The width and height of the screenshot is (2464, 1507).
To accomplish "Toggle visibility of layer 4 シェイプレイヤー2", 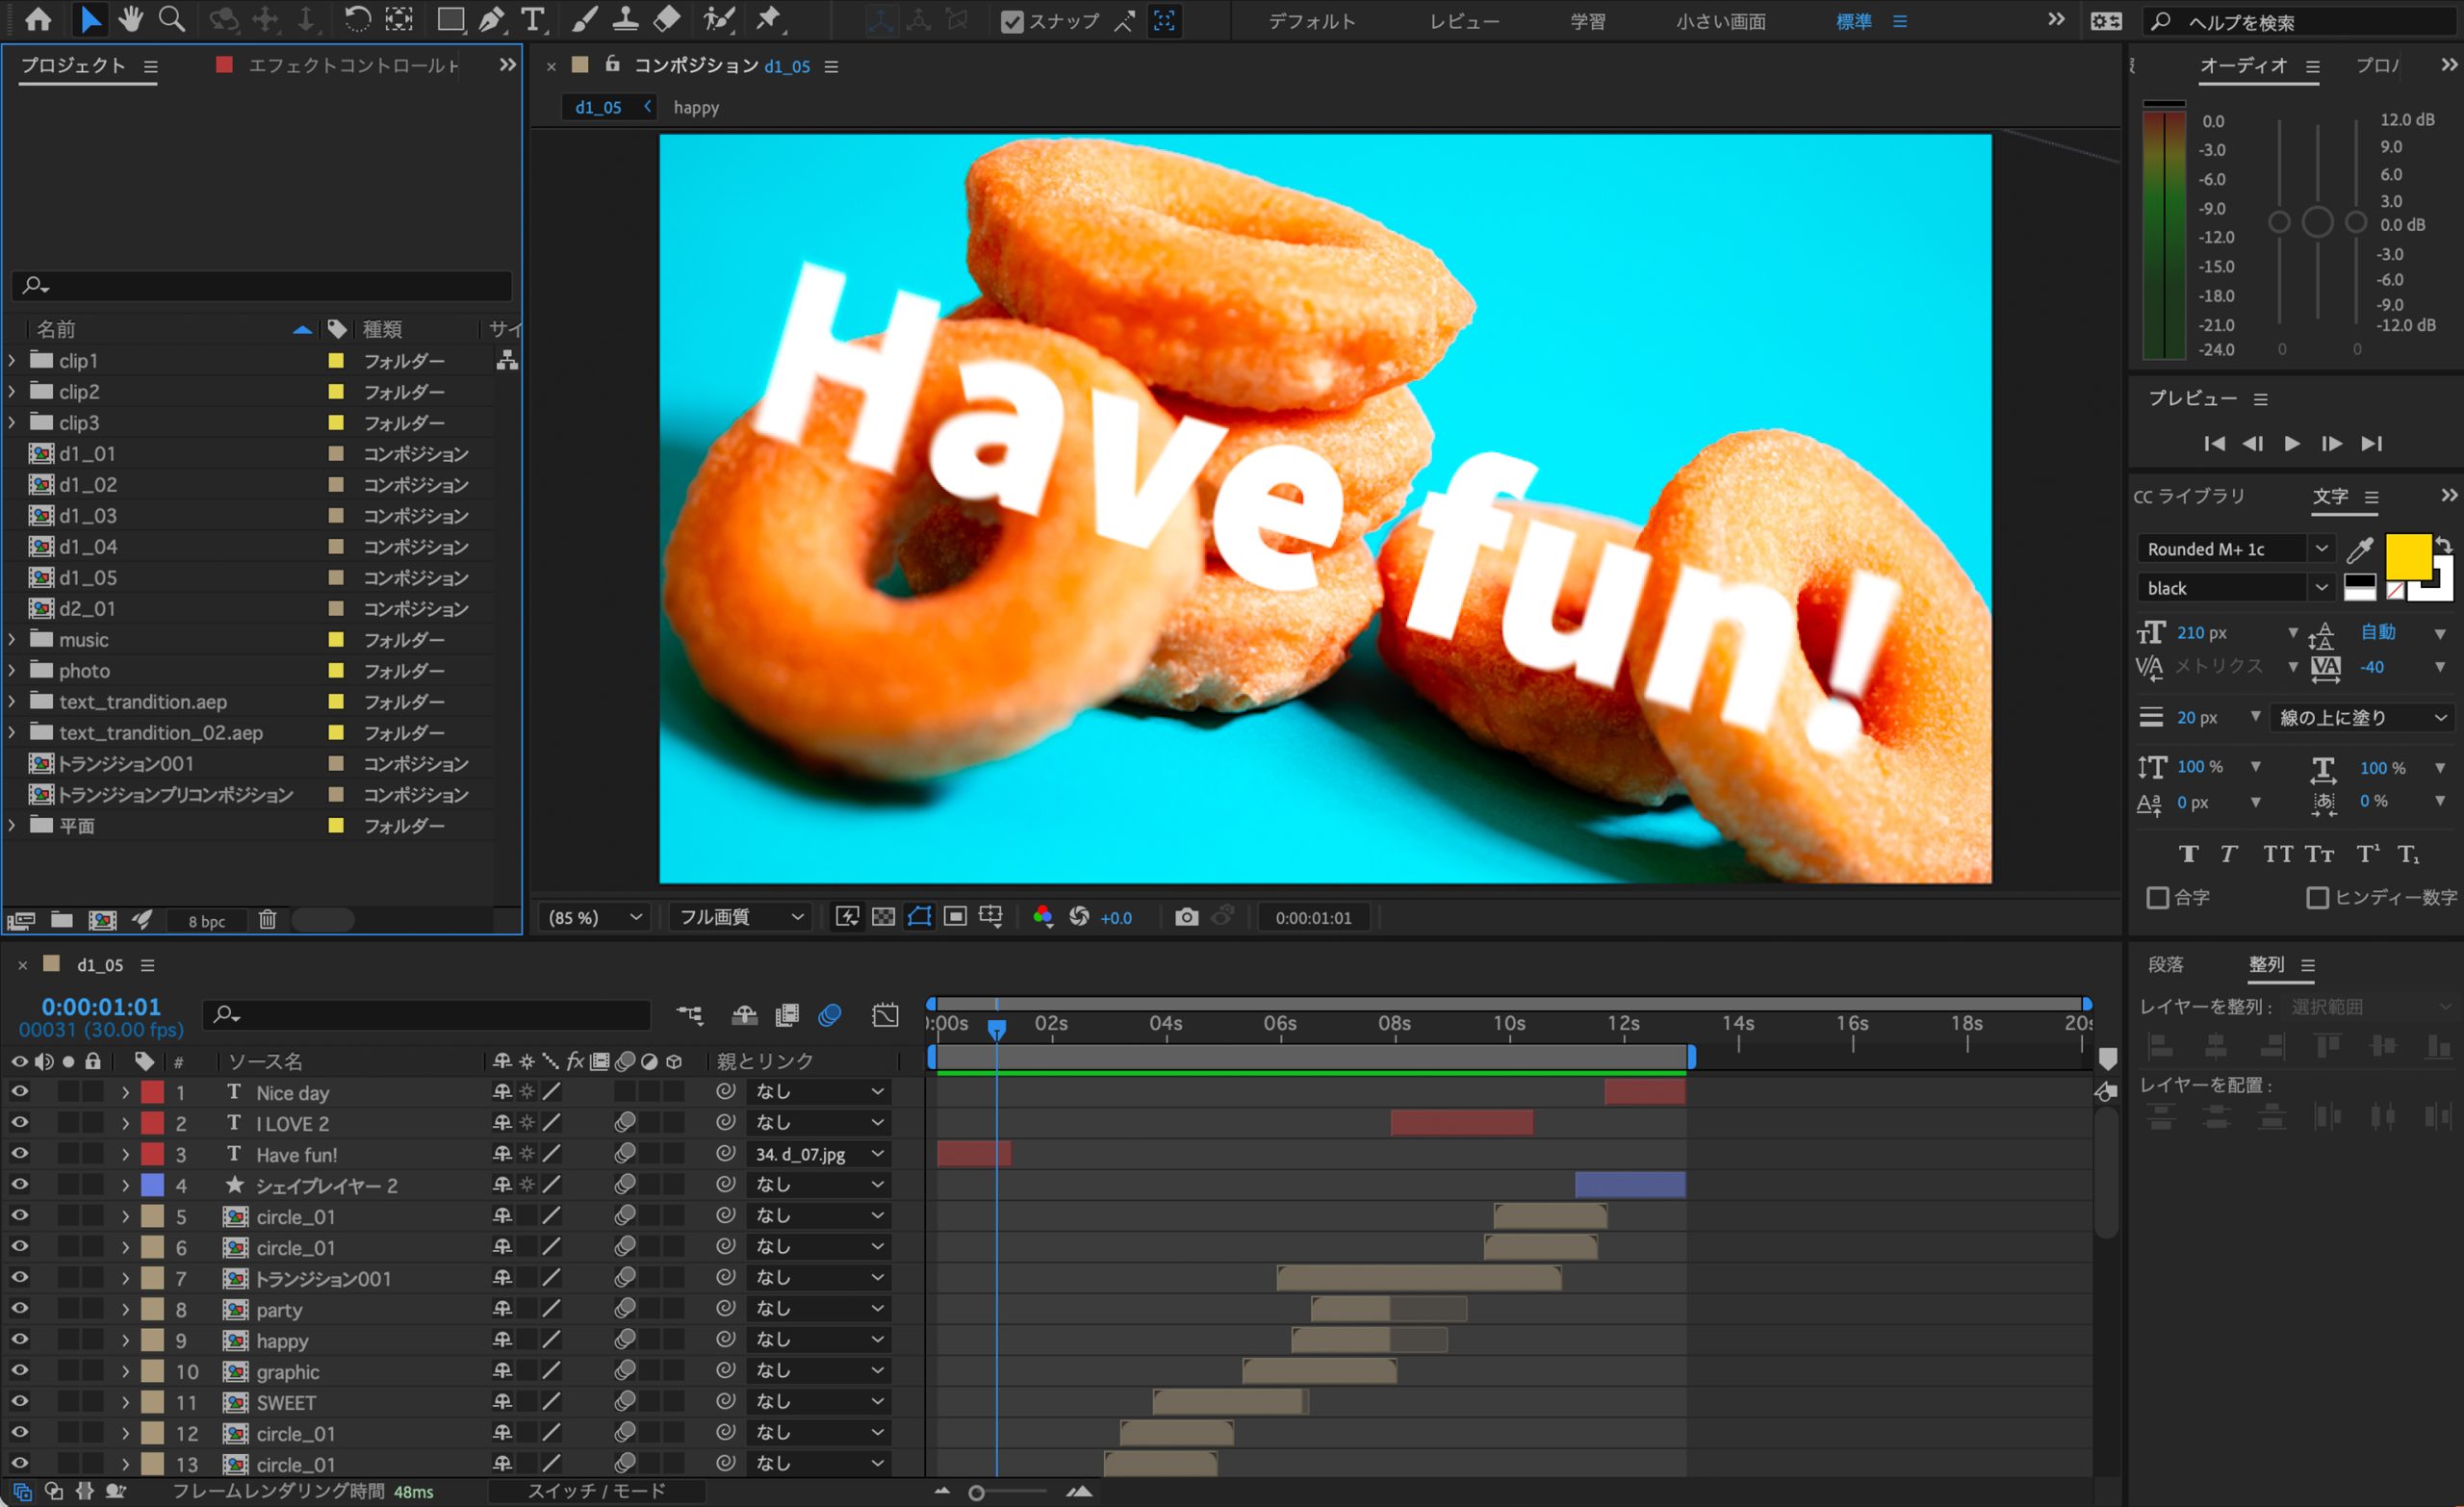I will click(x=19, y=1185).
